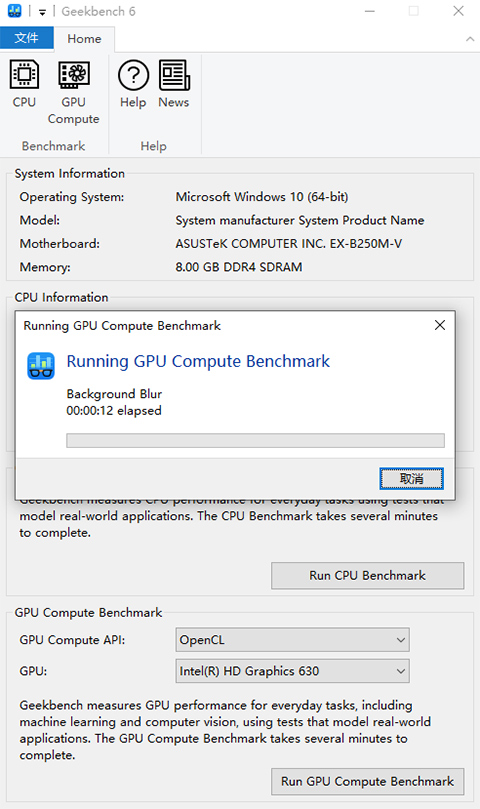The width and height of the screenshot is (480, 809).
Task: Click the benchmark progress bar
Action: [255, 440]
